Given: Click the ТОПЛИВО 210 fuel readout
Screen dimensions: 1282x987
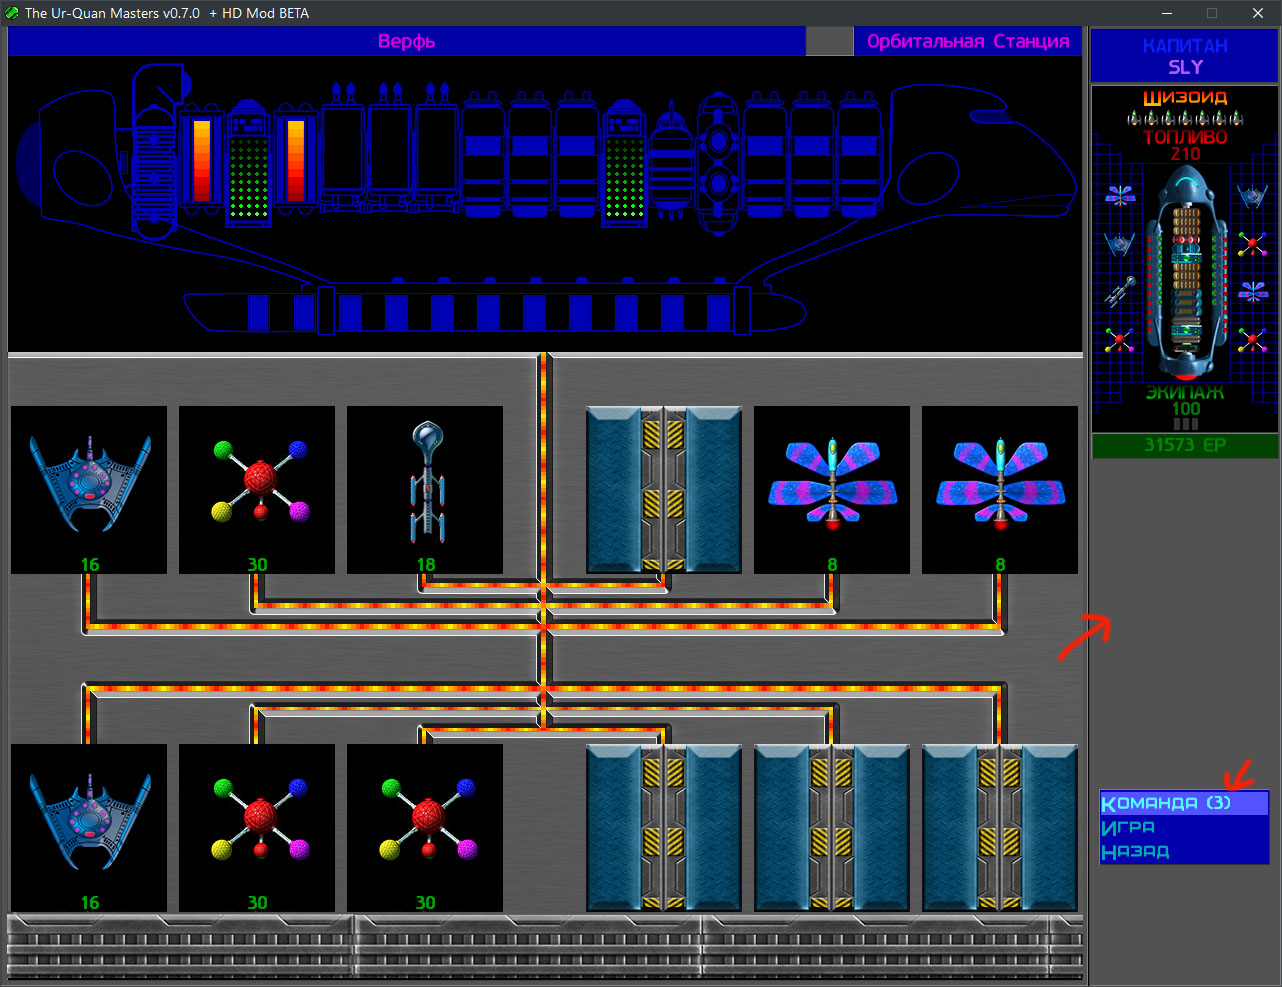Looking at the screenshot, I should [x=1185, y=145].
